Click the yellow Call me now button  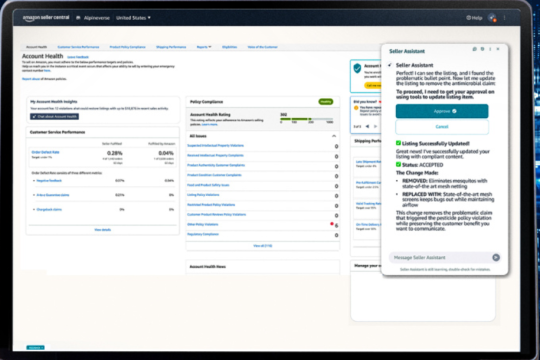(373, 85)
